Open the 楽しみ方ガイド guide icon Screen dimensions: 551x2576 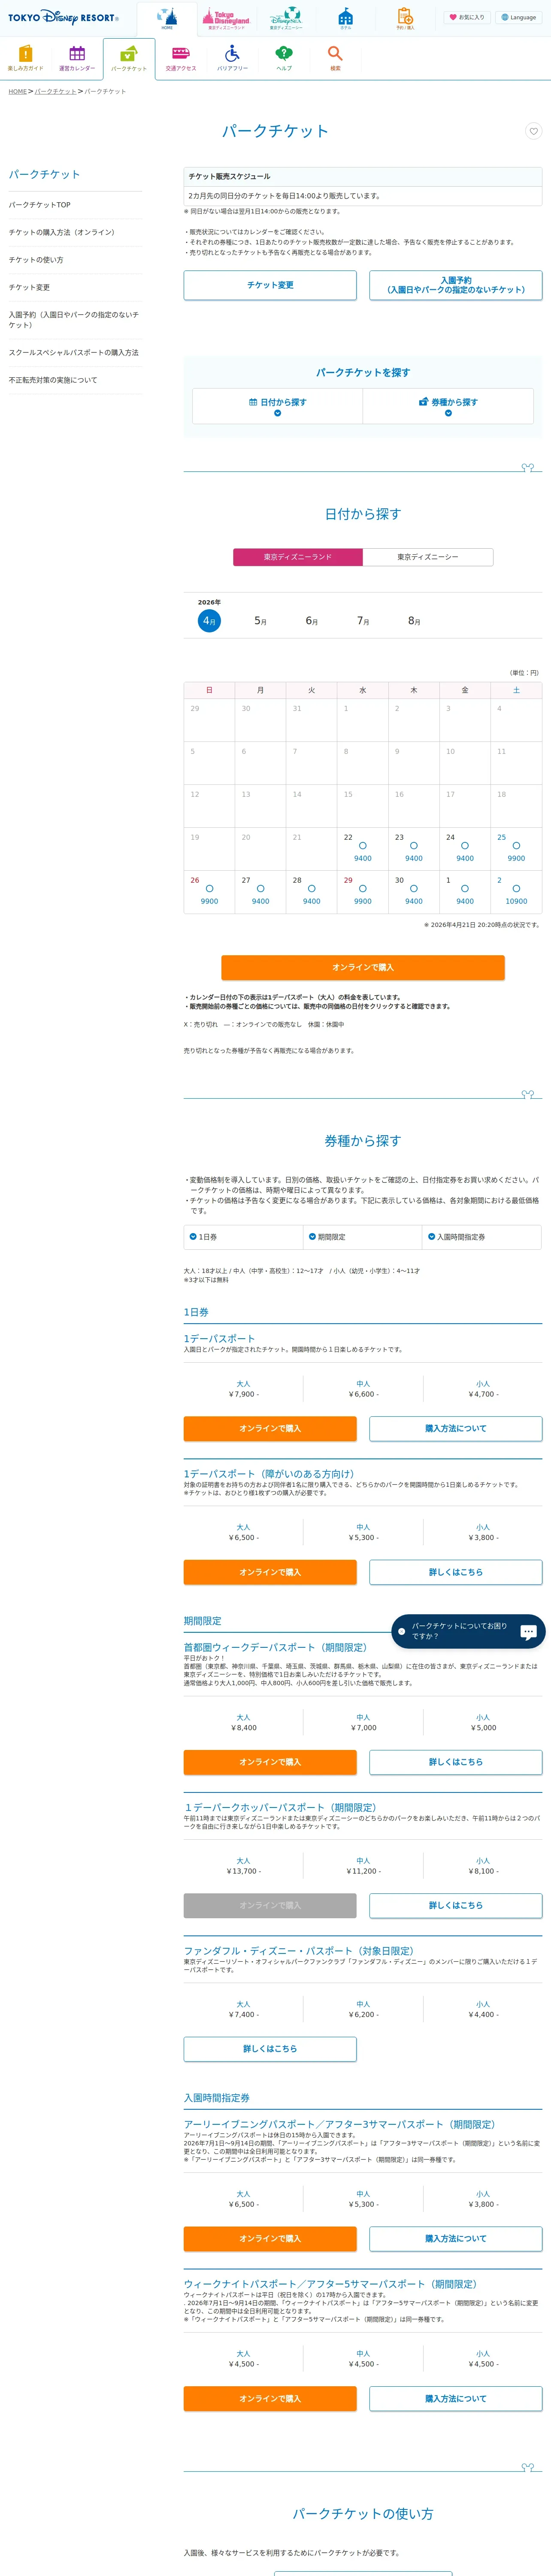tap(26, 58)
